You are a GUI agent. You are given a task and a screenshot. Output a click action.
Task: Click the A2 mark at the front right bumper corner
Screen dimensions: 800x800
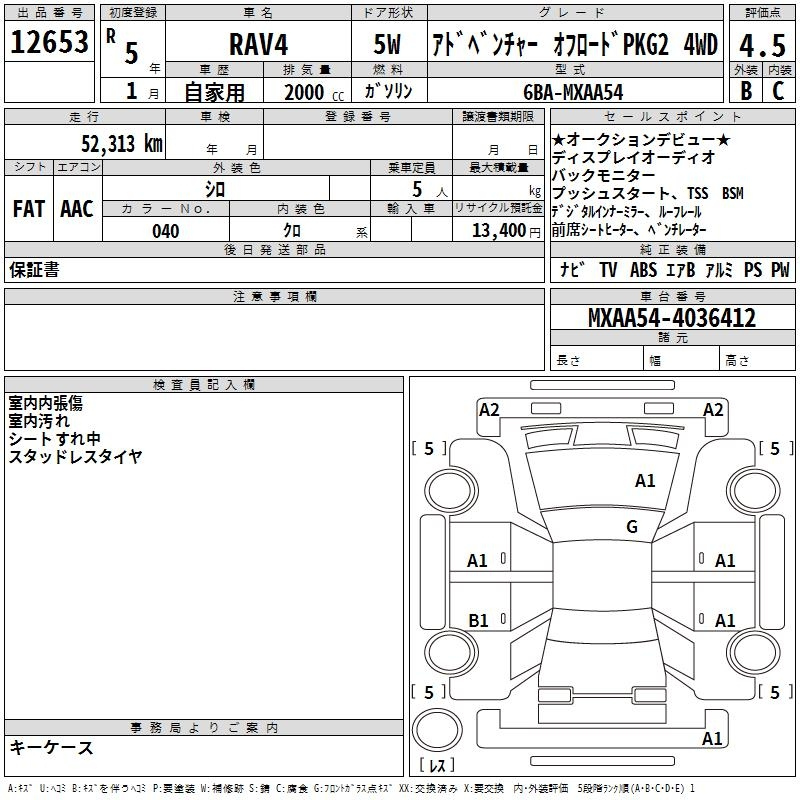pyautogui.click(x=713, y=410)
